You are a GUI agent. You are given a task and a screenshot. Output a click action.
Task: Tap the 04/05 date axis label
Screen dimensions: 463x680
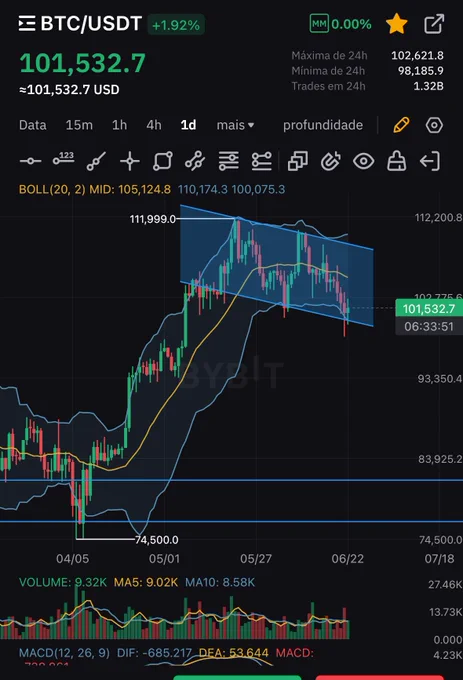click(72, 559)
